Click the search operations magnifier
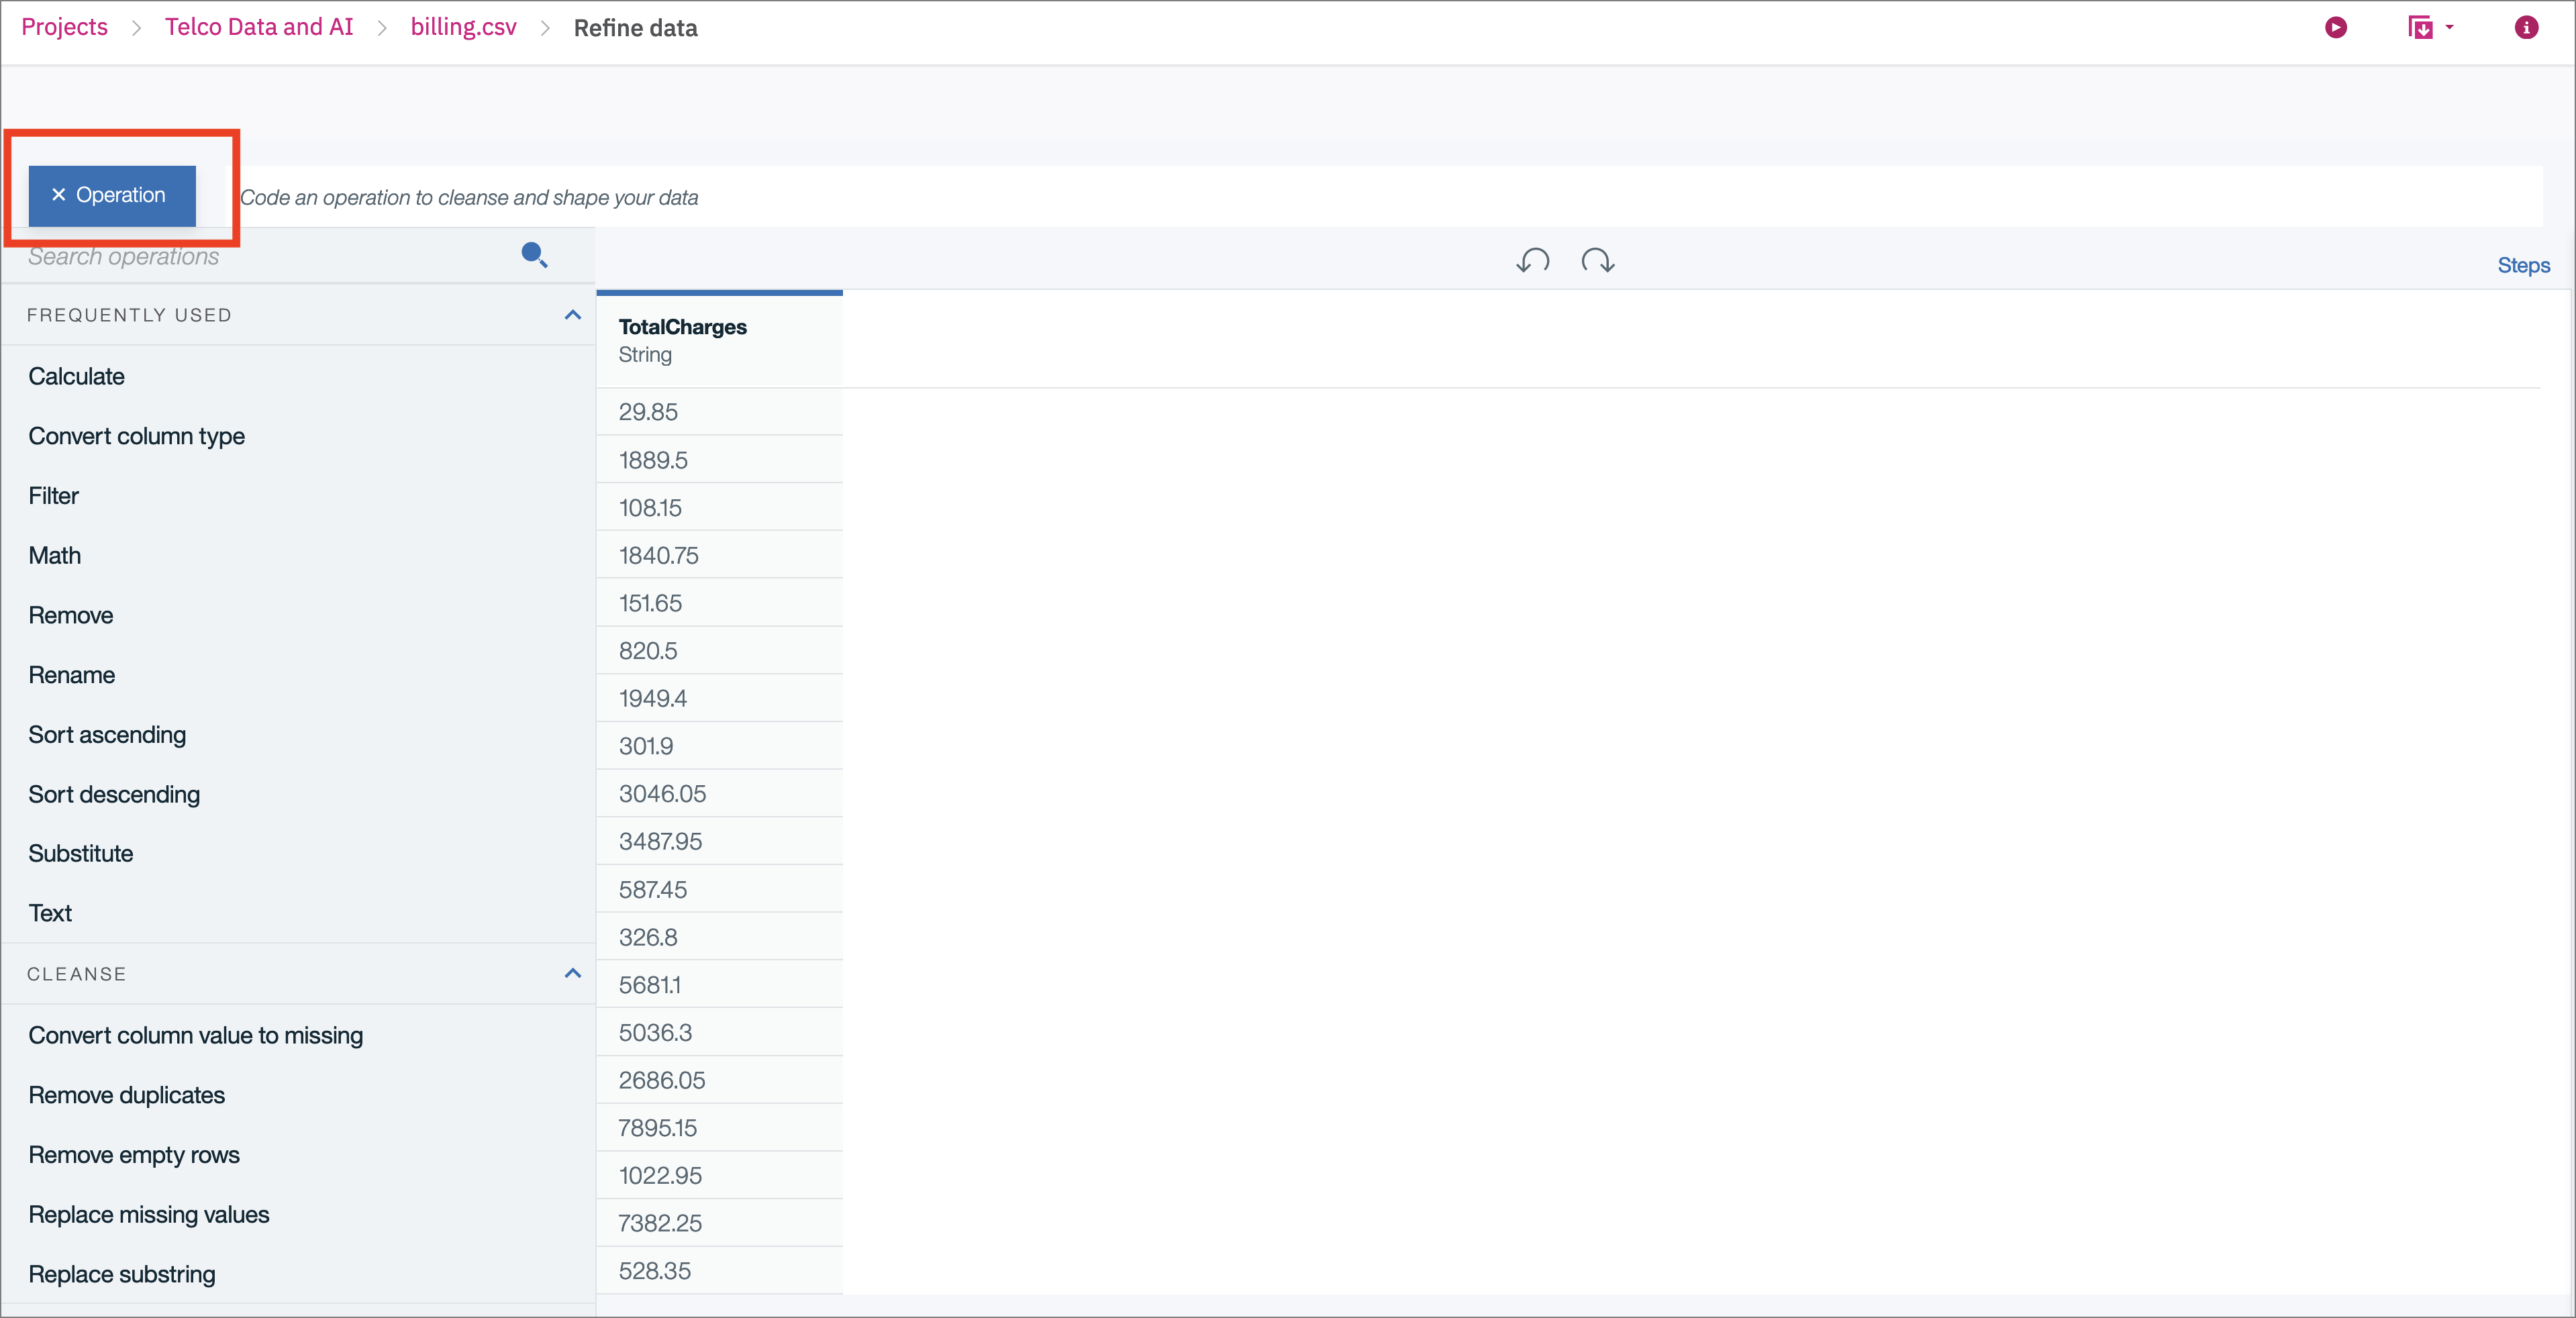2576x1318 pixels. click(534, 256)
